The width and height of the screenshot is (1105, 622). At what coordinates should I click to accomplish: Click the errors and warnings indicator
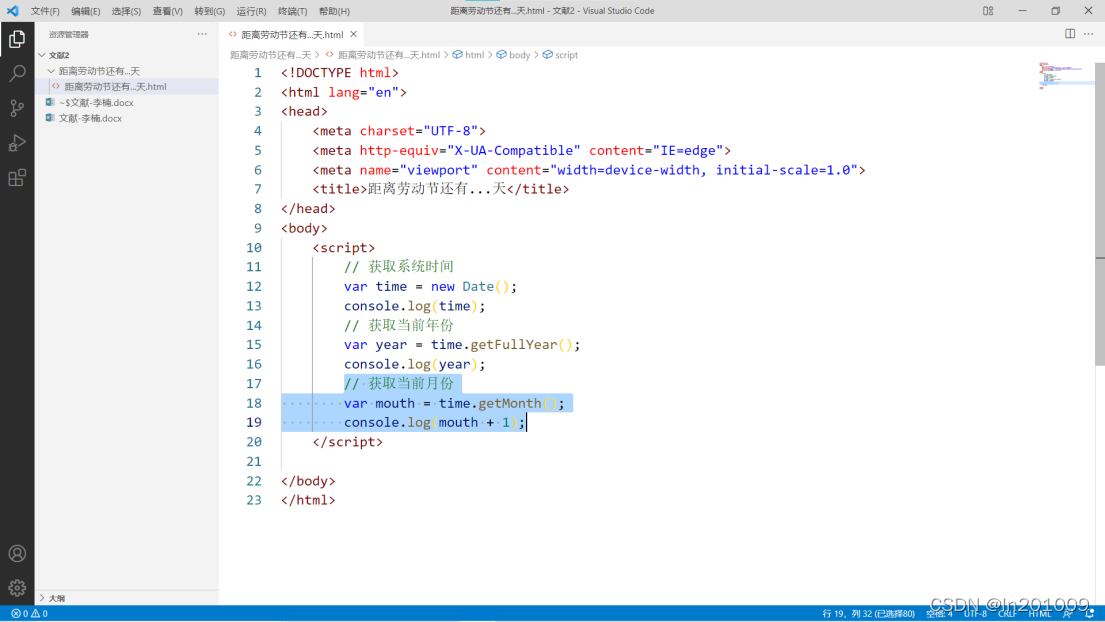(30, 614)
